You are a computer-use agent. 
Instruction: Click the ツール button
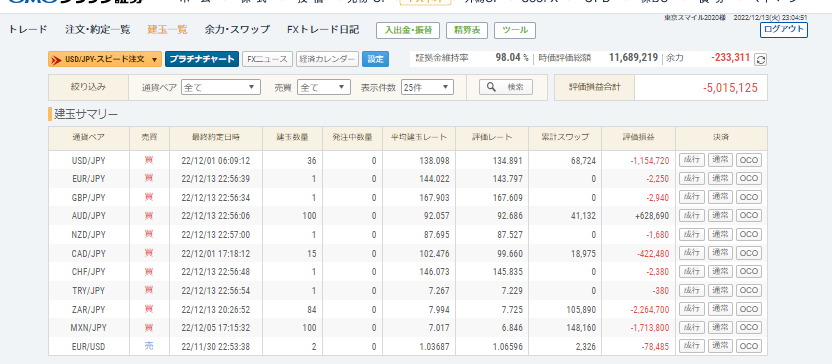tap(515, 30)
